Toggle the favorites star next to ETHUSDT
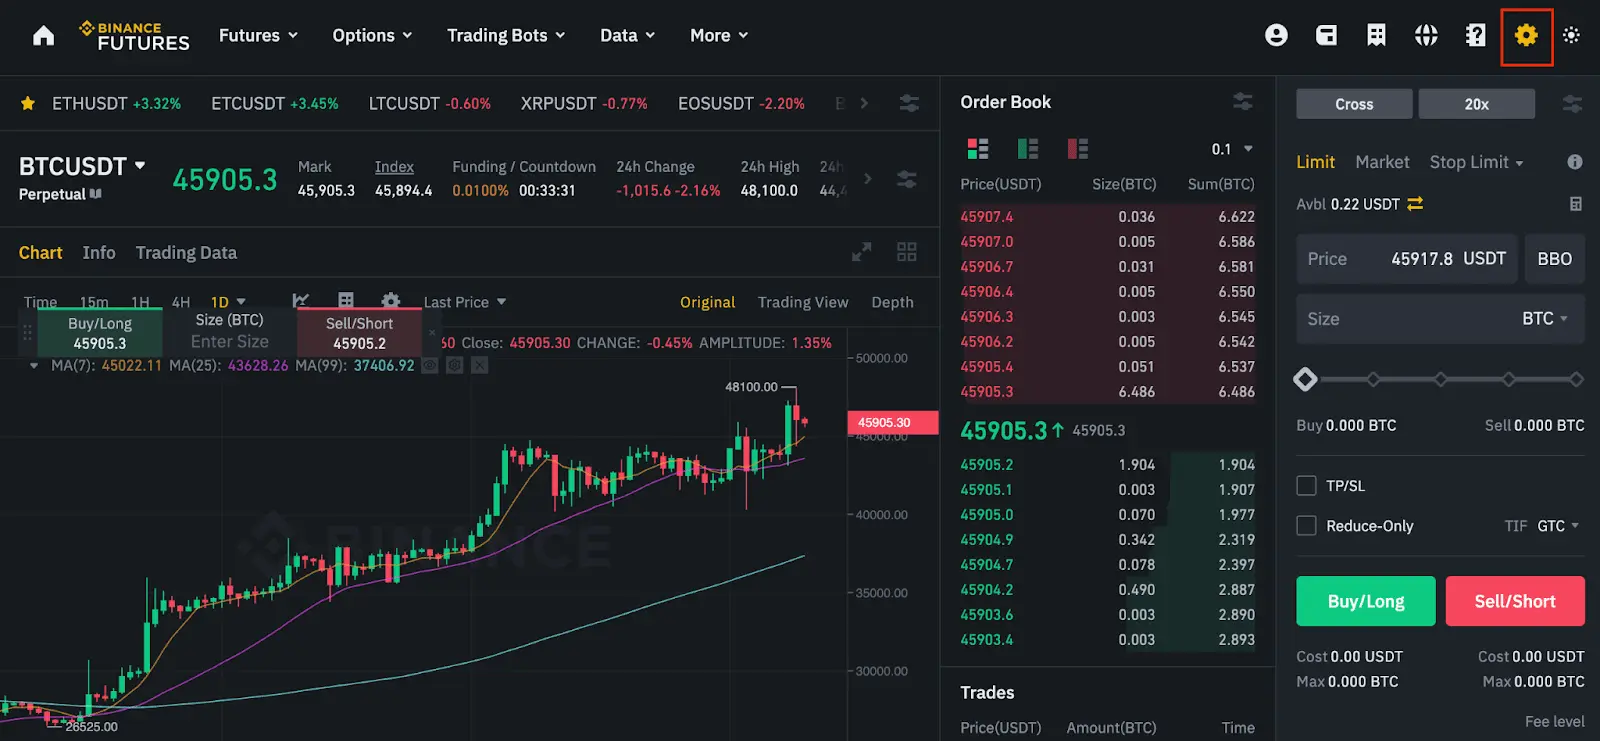Image resolution: width=1600 pixels, height=741 pixels. (27, 102)
